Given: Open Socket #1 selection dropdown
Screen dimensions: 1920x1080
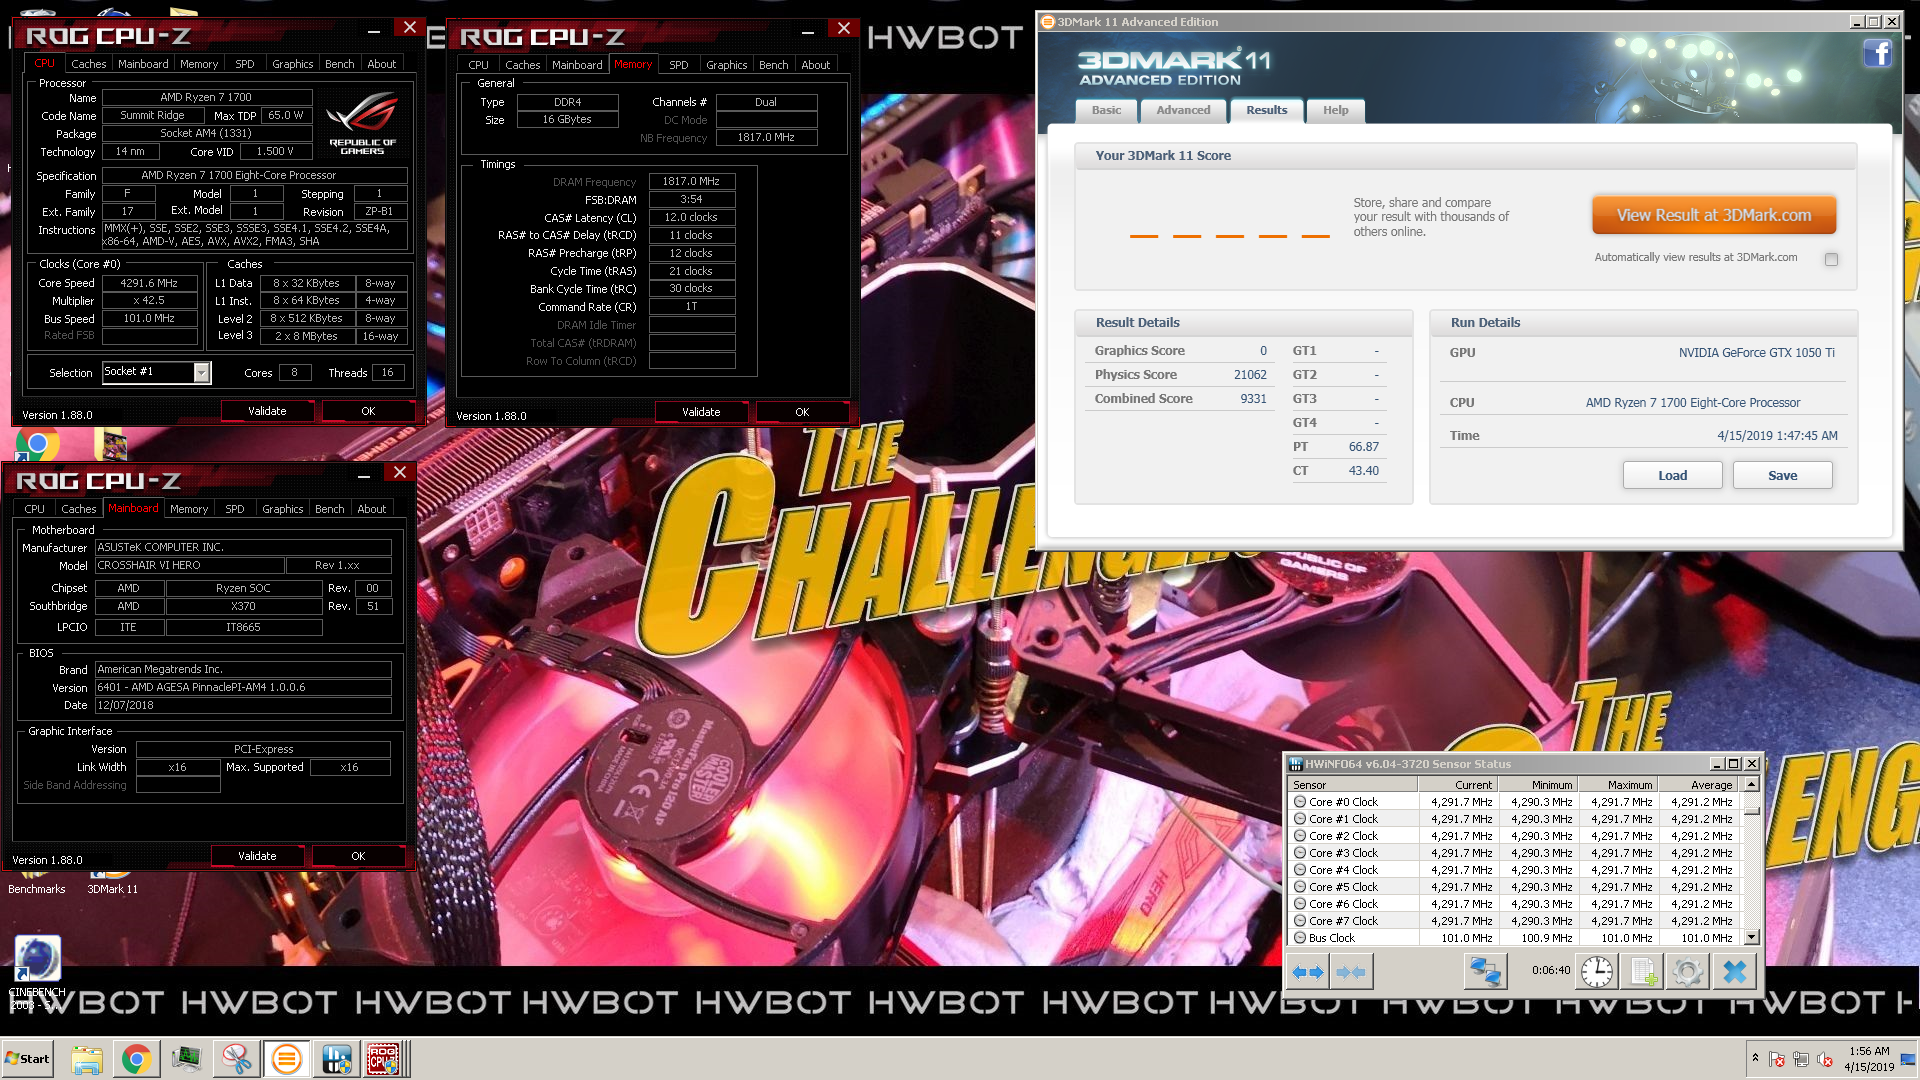Looking at the screenshot, I should [x=201, y=373].
